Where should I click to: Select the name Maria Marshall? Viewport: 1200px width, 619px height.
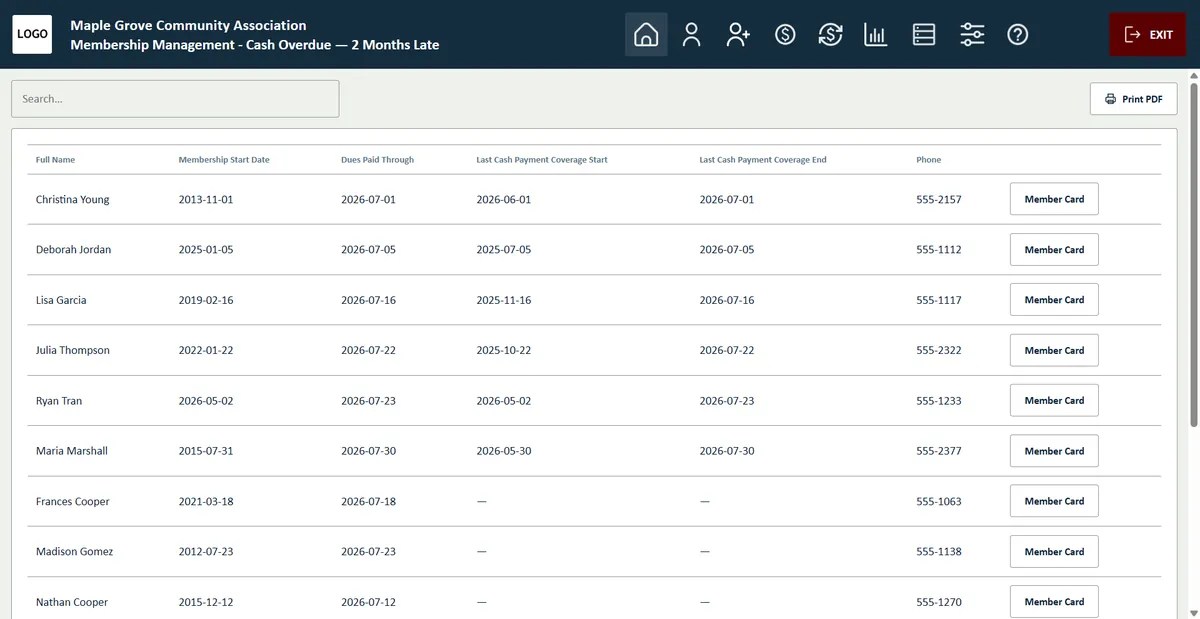coord(72,451)
